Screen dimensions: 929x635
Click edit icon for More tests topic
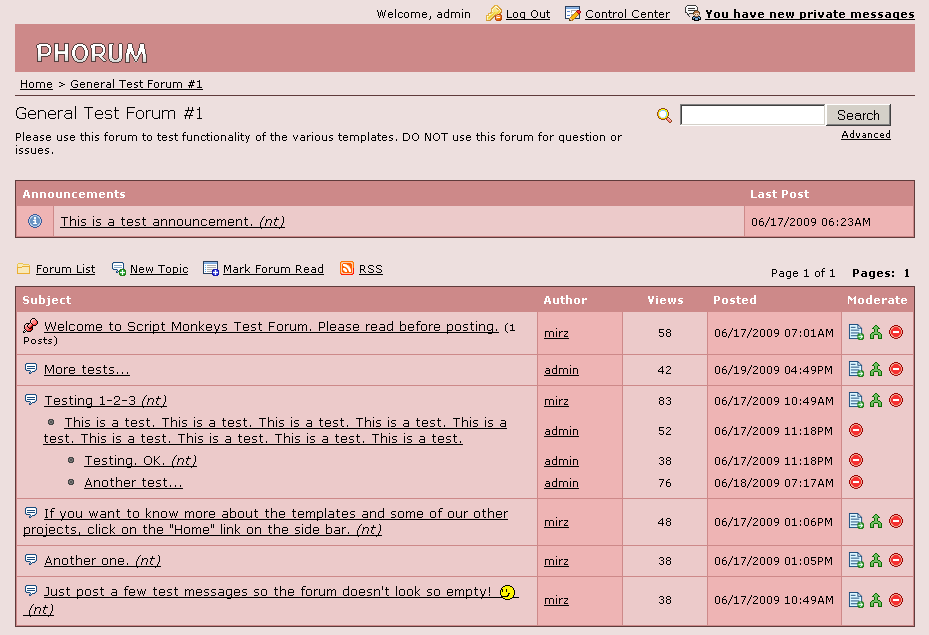pos(856,369)
